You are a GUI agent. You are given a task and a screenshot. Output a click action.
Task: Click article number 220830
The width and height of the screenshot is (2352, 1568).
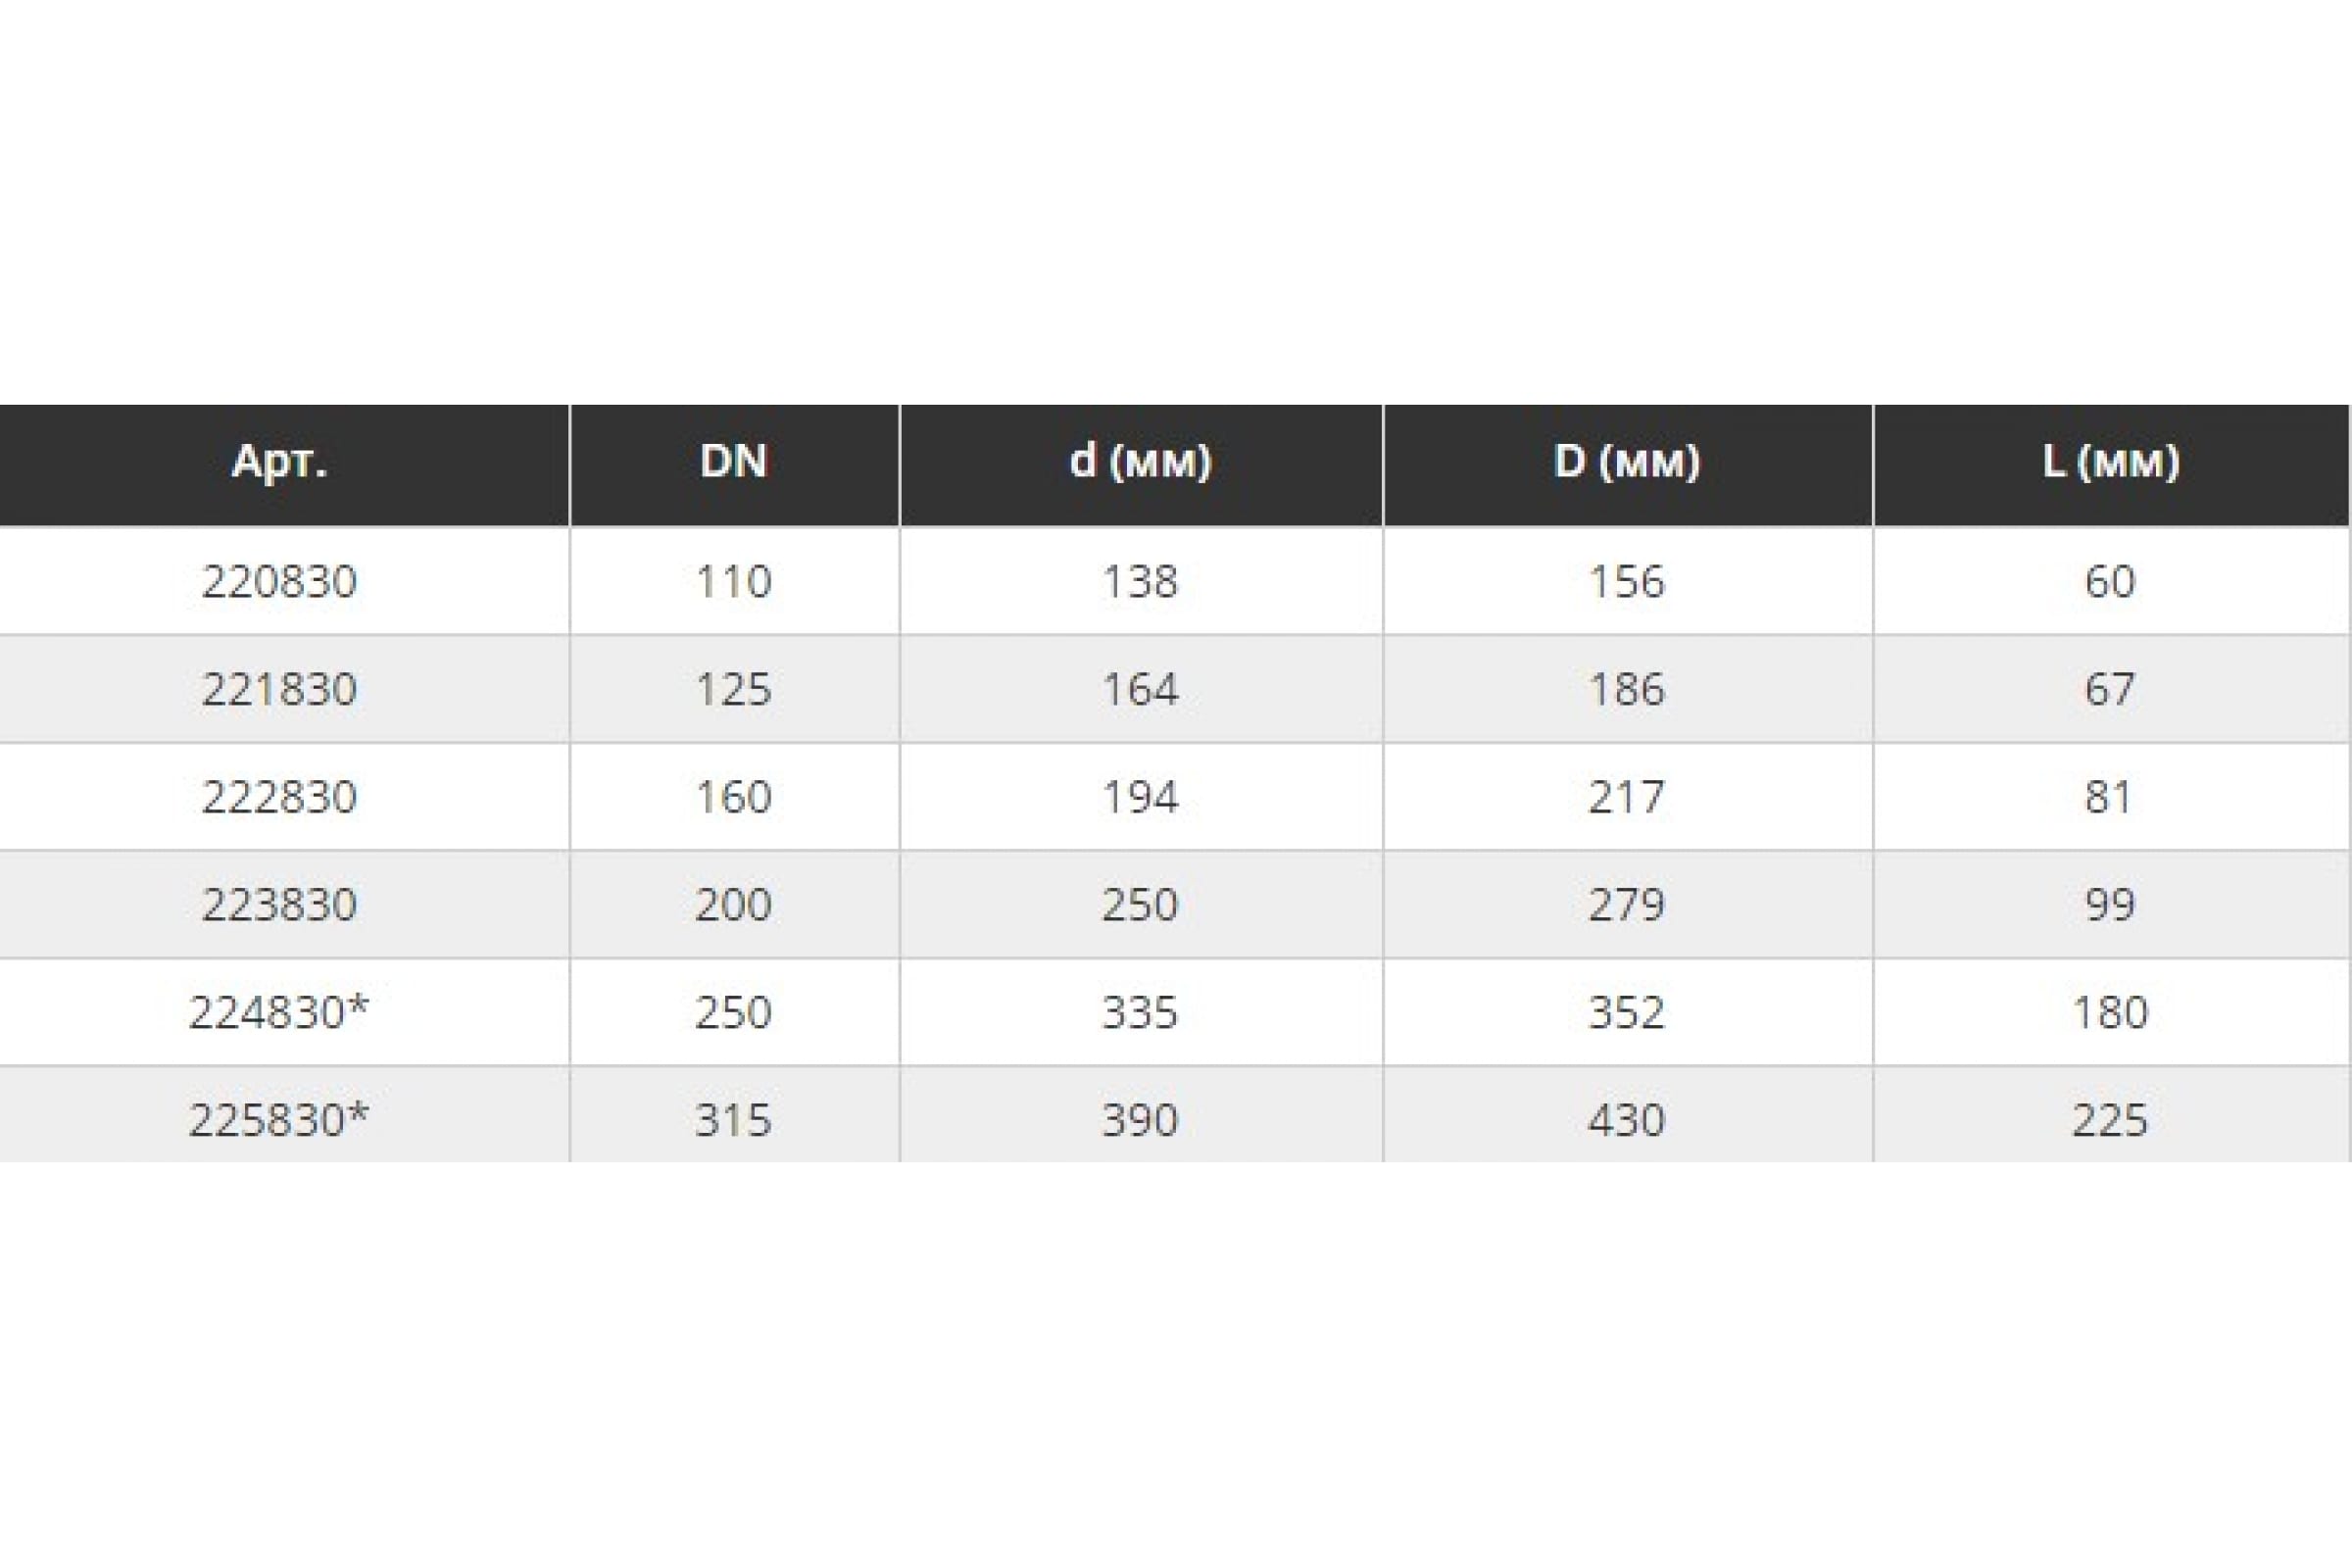(x=279, y=581)
